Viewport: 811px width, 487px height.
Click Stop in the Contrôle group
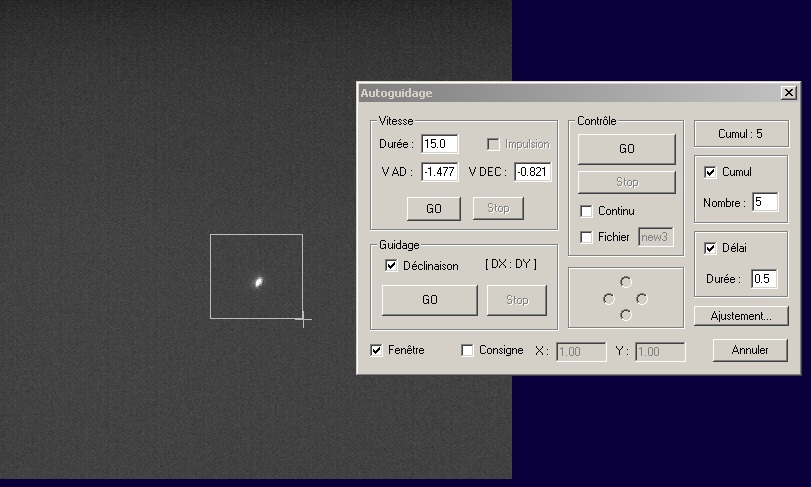point(626,182)
